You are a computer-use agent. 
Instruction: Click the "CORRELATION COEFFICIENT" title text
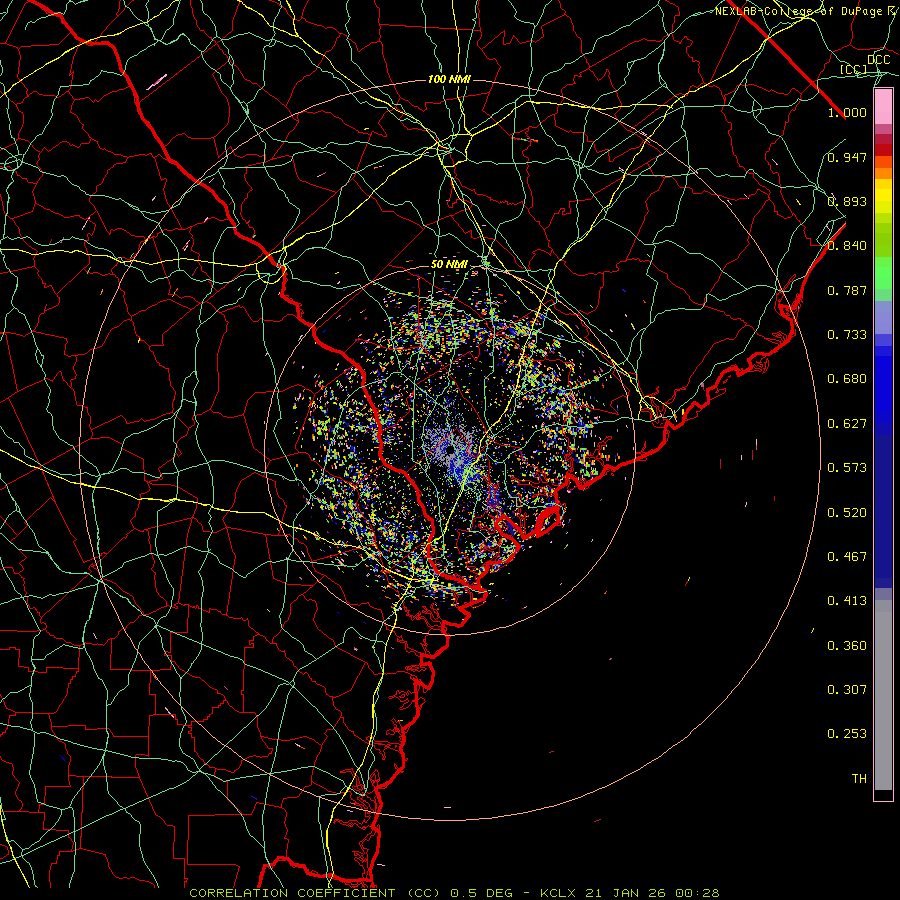point(292,893)
